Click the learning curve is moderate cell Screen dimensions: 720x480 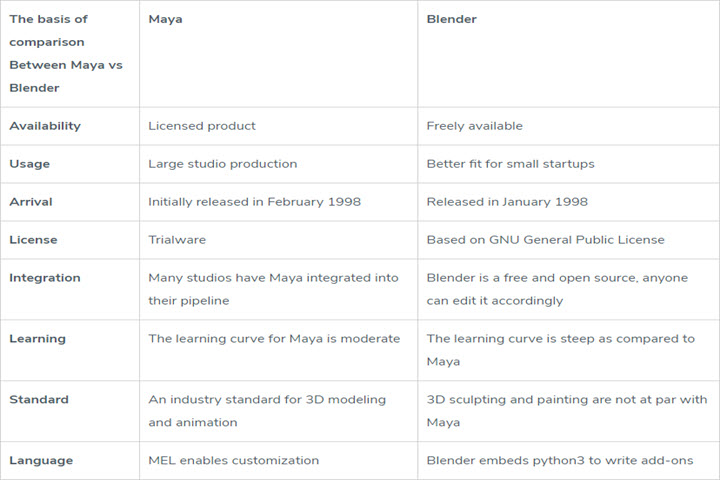tap(274, 339)
